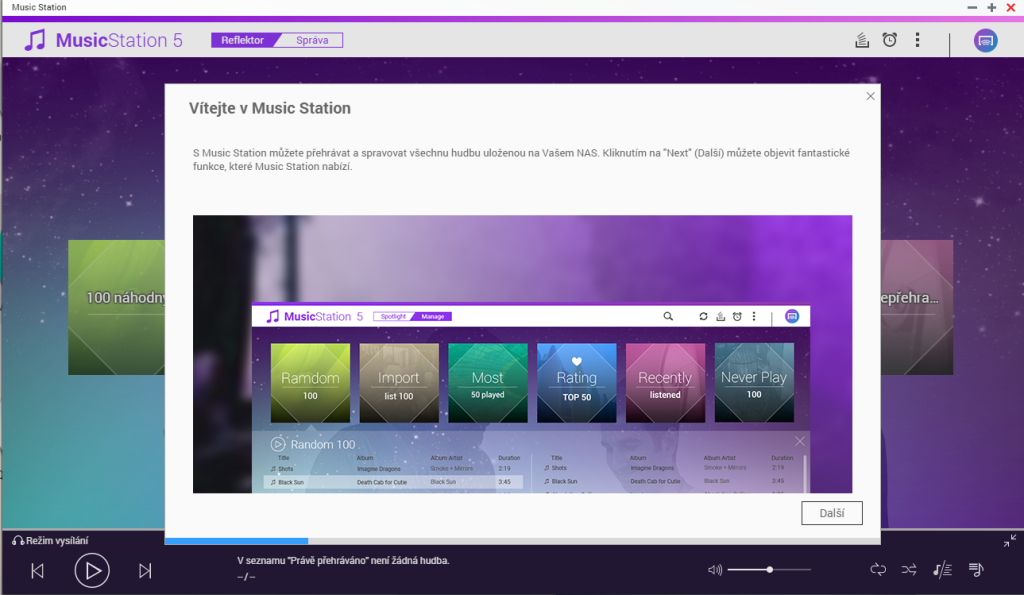1024x595 pixels.
Task: Adjust the volume slider
Action: pos(769,570)
